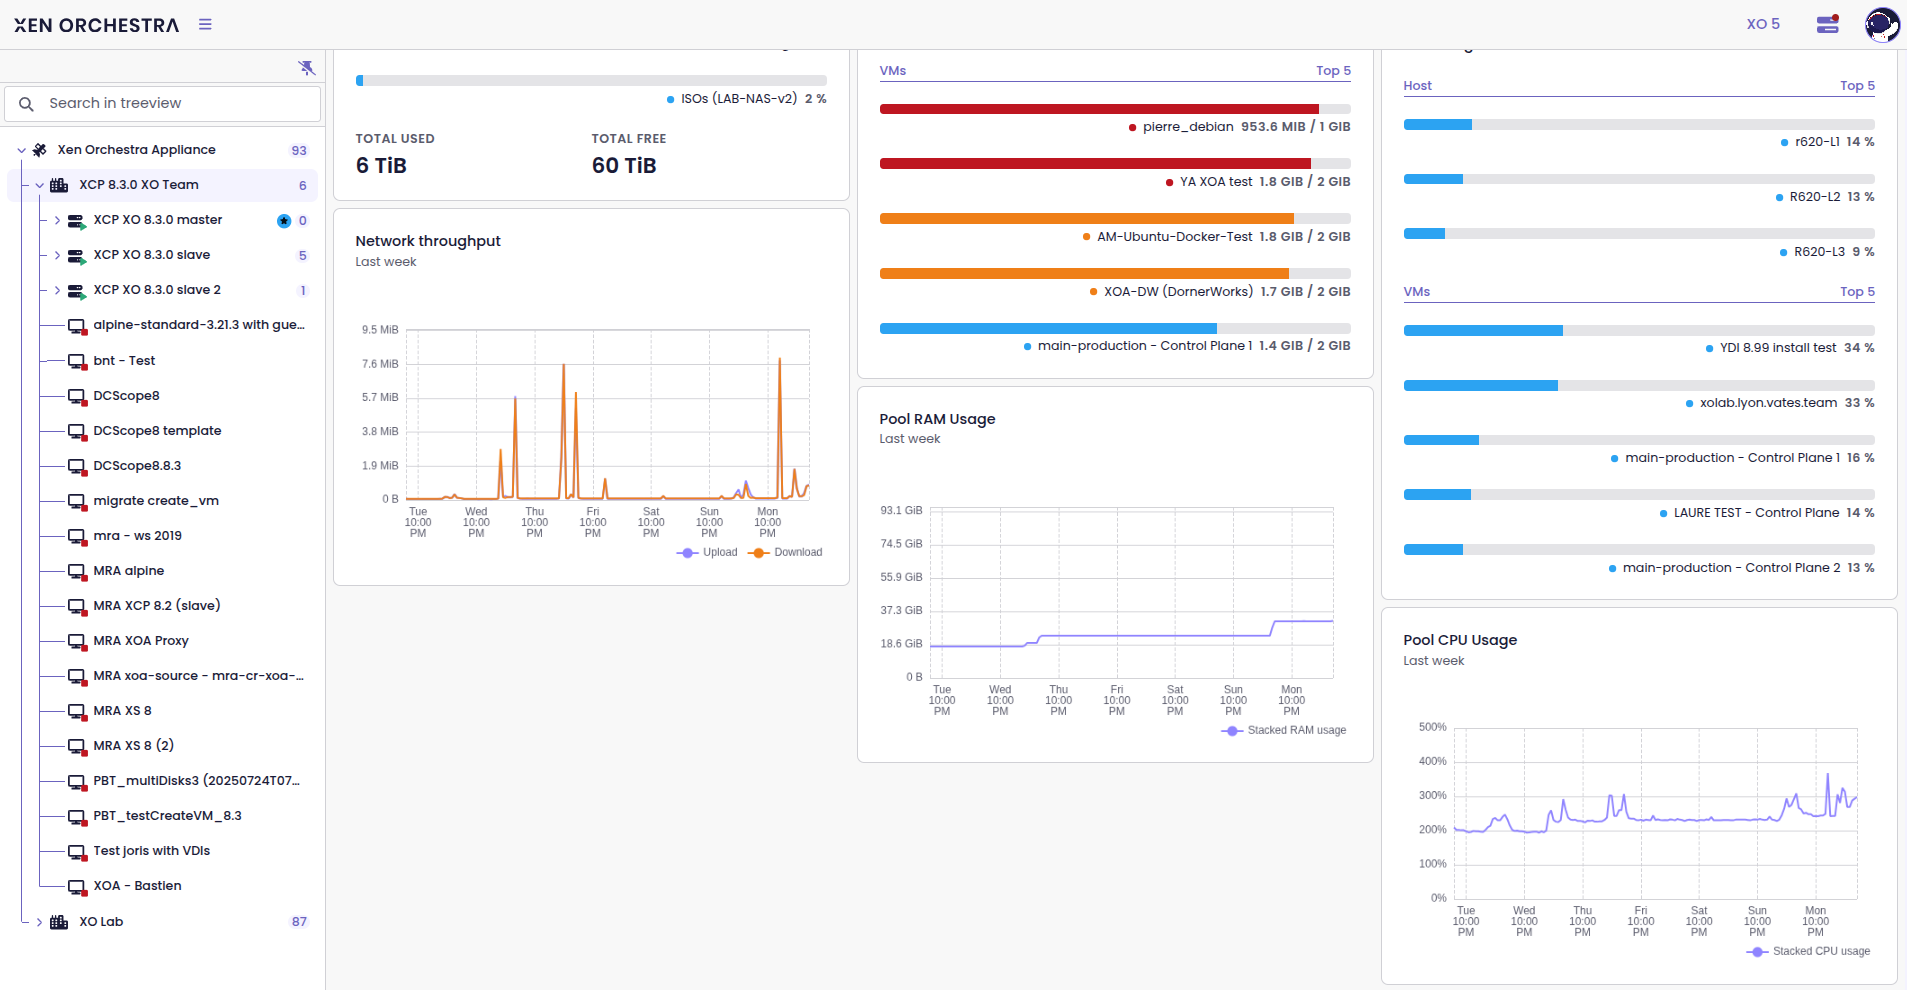Click the XCP XO 8.3.0 master host icon
Viewport: 1907px width, 990px height.
click(x=76, y=221)
